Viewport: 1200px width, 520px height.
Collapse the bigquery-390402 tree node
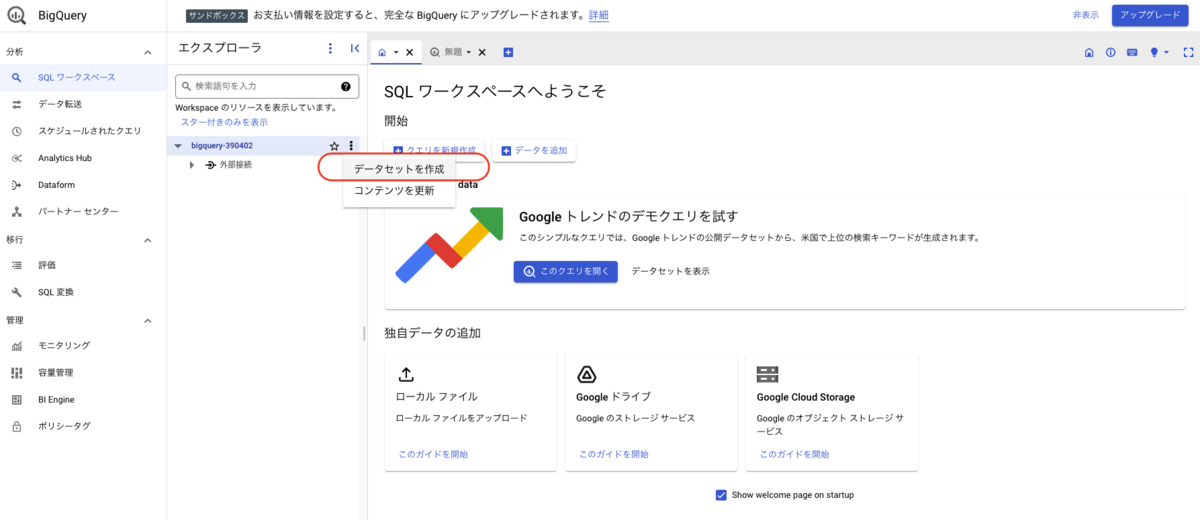[178, 146]
